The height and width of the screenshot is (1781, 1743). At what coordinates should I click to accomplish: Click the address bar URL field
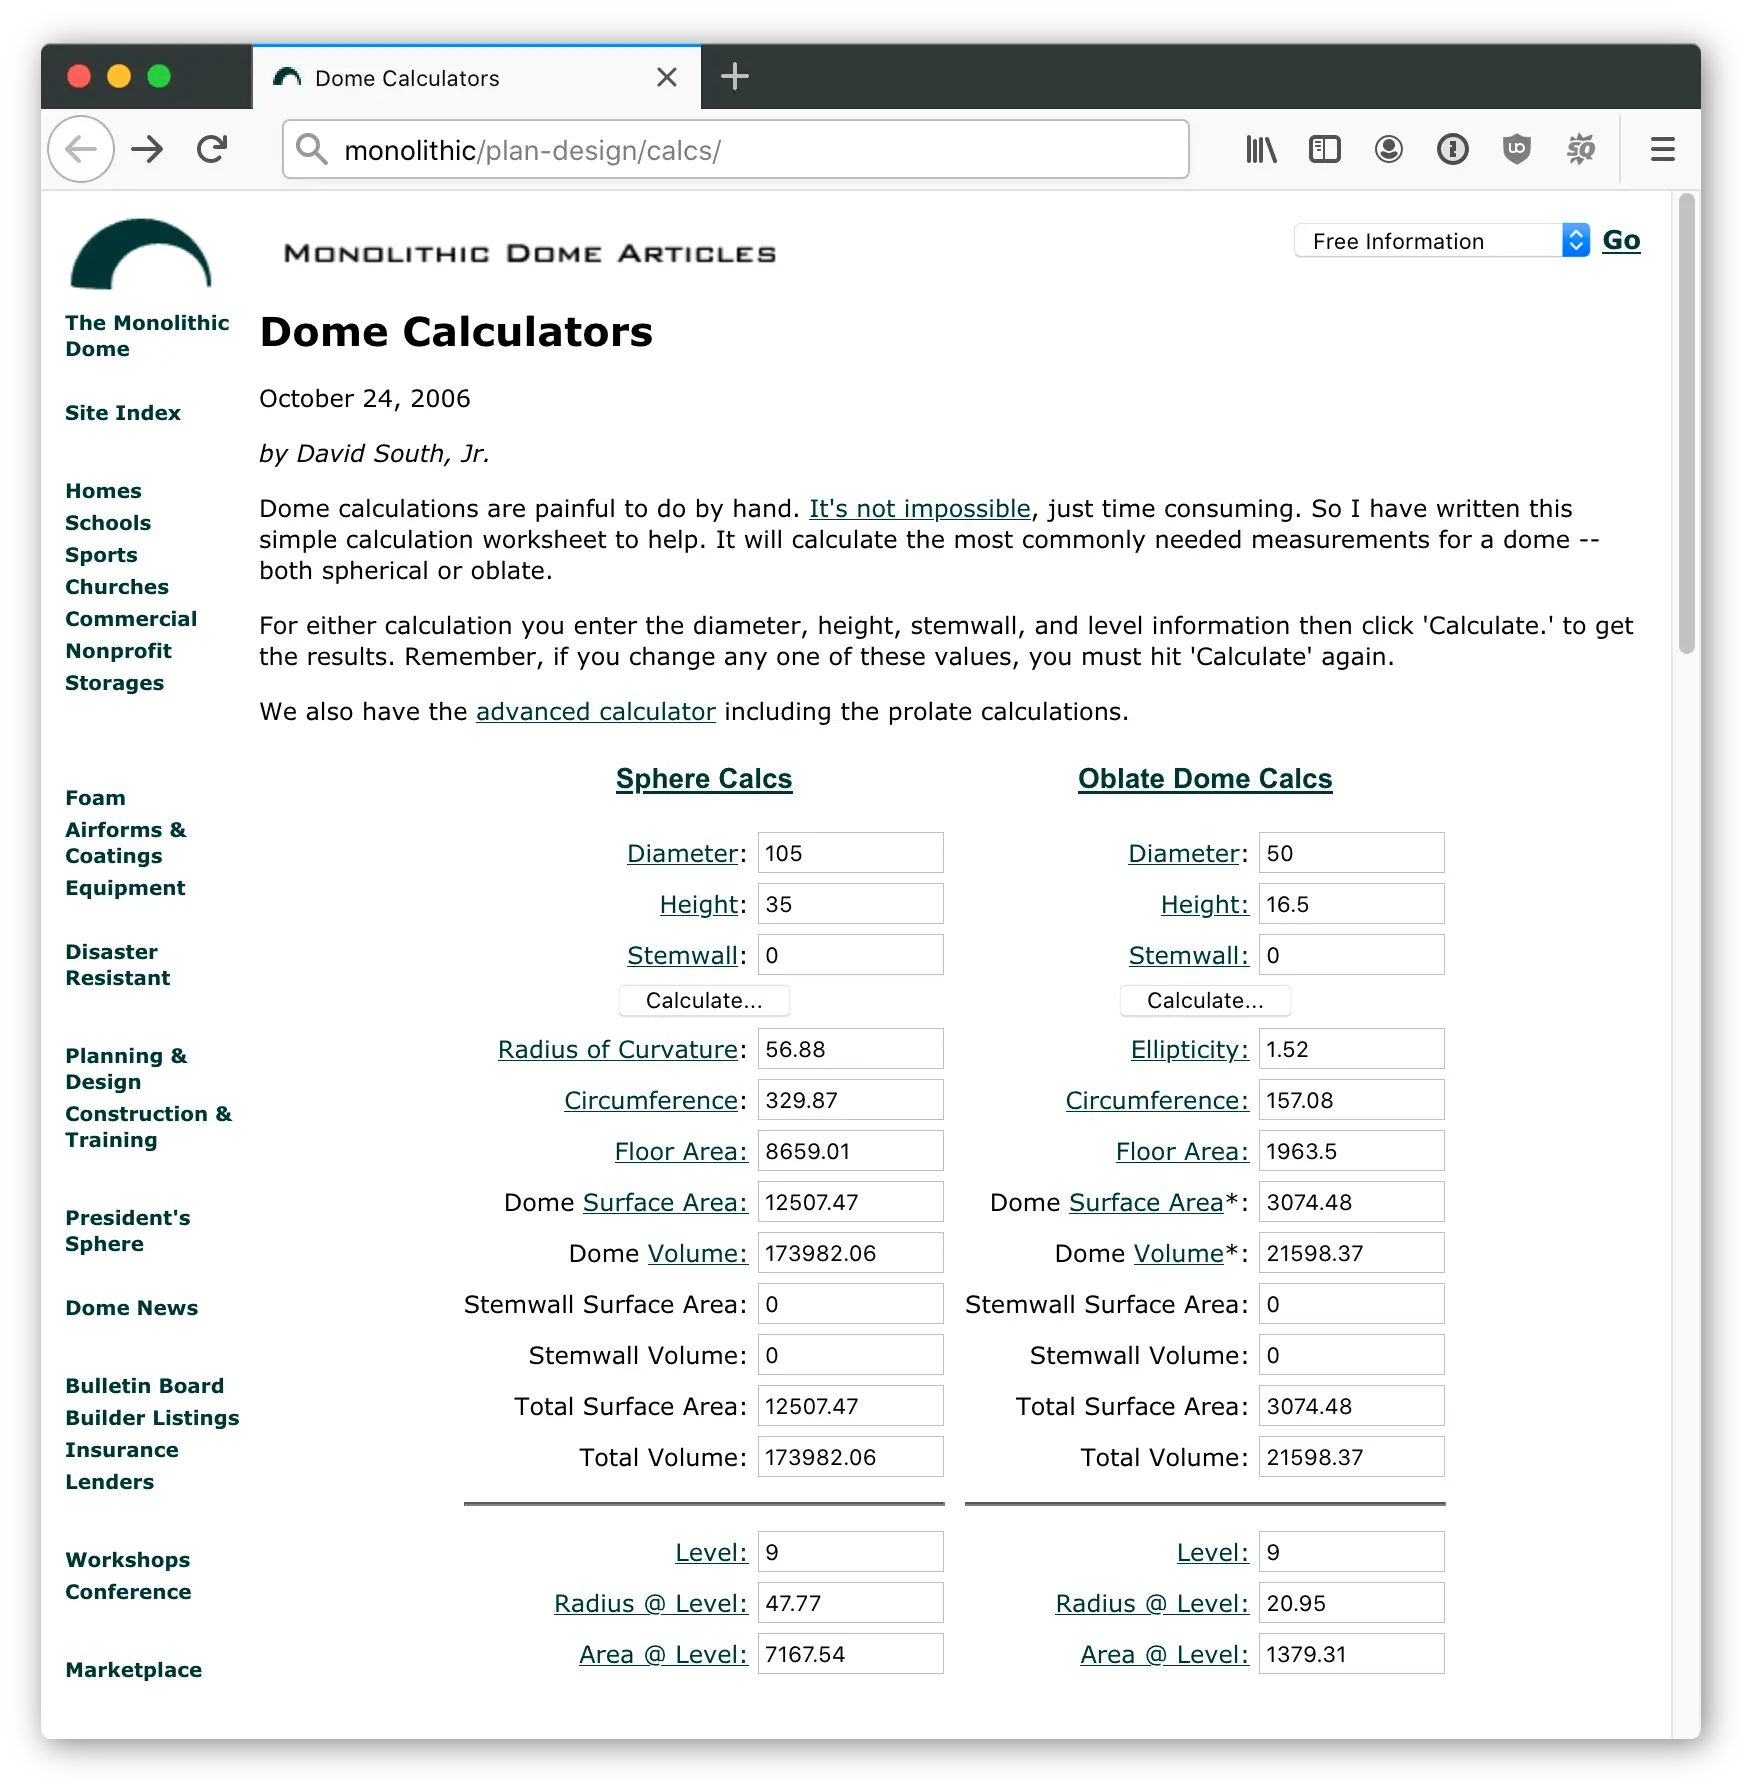point(736,150)
